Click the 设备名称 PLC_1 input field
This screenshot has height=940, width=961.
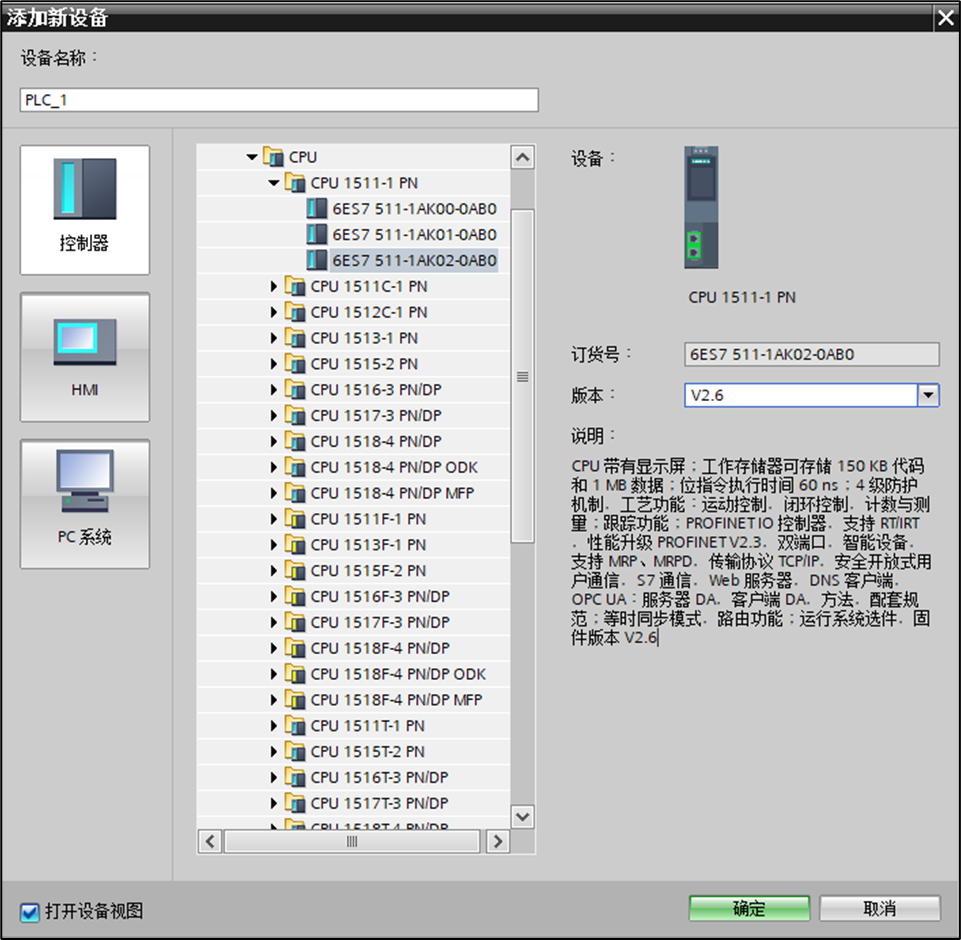pos(279,100)
